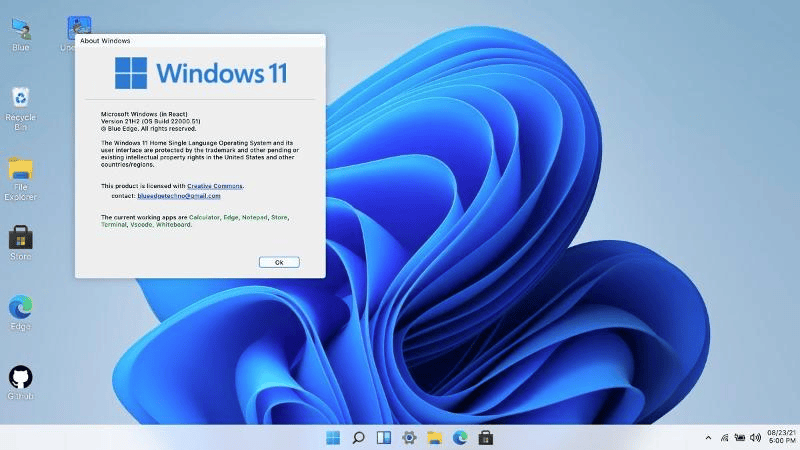Select the Store desktop shortcut
The height and width of the screenshot is (450, 800).
(x=20, y=238)
